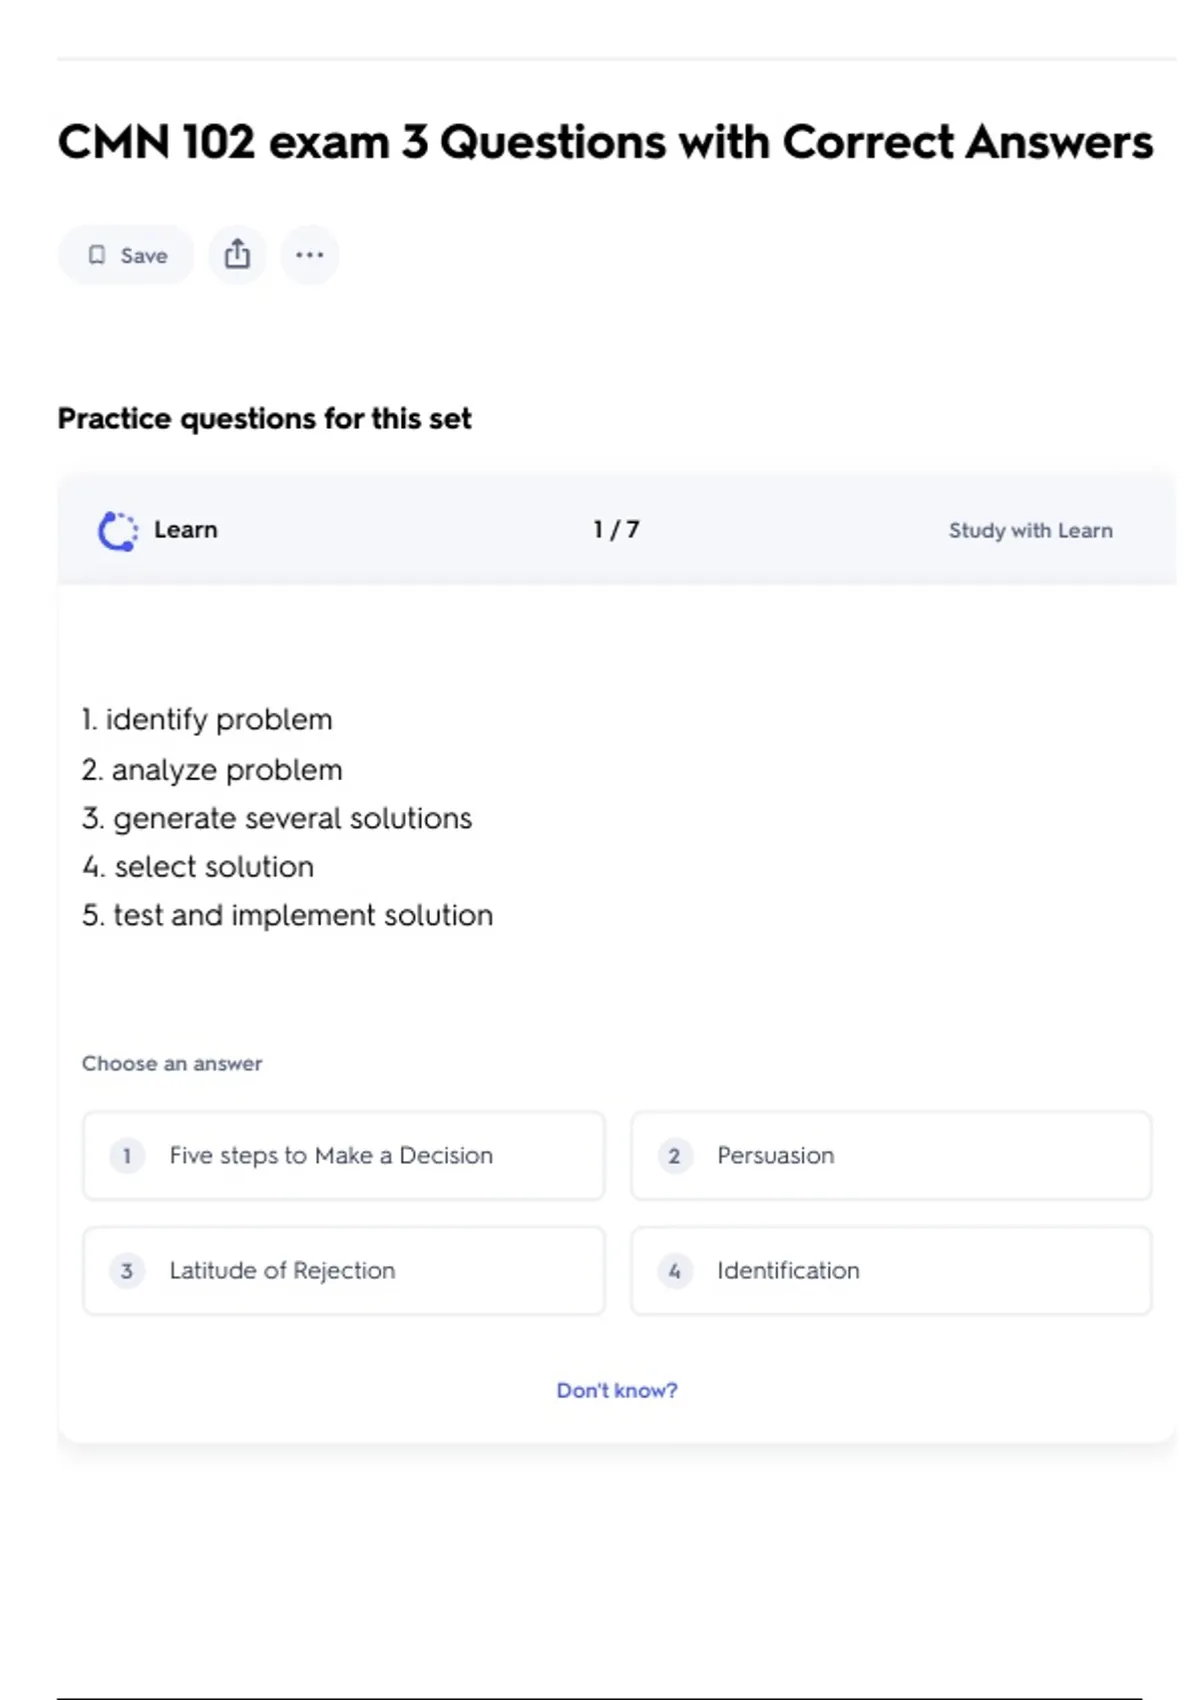Click 'Practice questions for this set' heading
The image size is (1200, 1700).
tap(264, 418)
